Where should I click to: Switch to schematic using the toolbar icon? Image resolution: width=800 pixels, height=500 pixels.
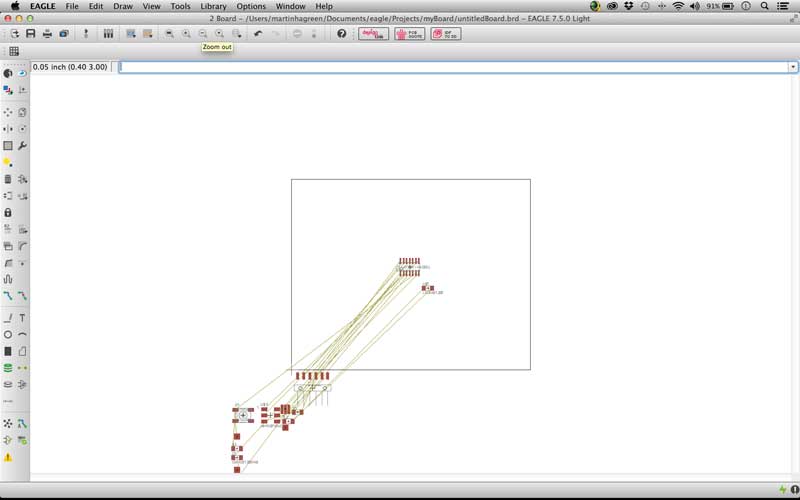pos(86,34)
